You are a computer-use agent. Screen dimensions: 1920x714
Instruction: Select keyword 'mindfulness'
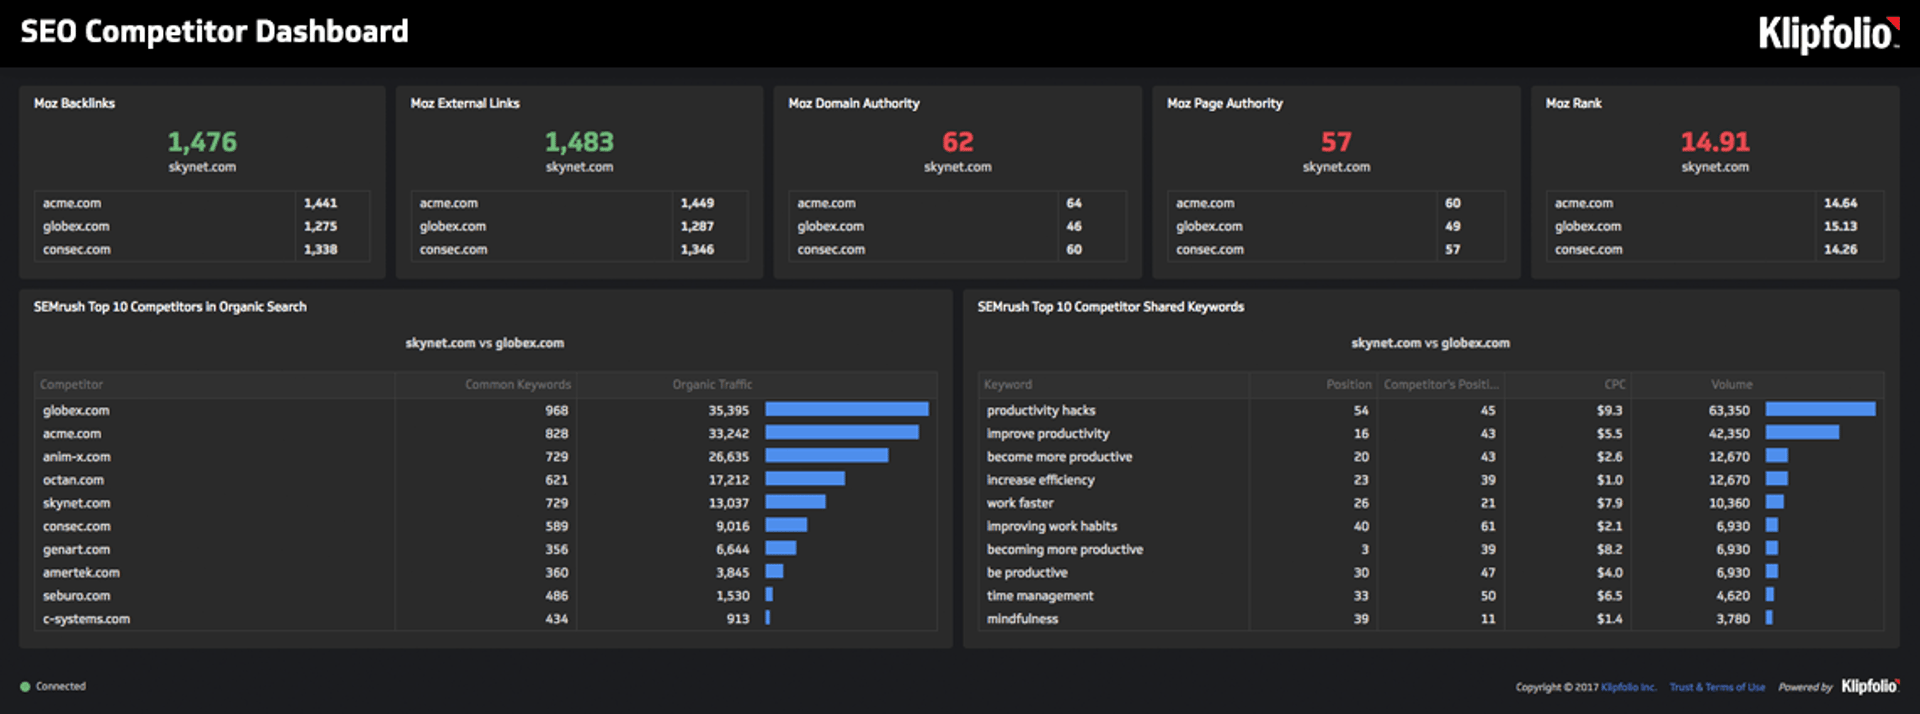1022,619
